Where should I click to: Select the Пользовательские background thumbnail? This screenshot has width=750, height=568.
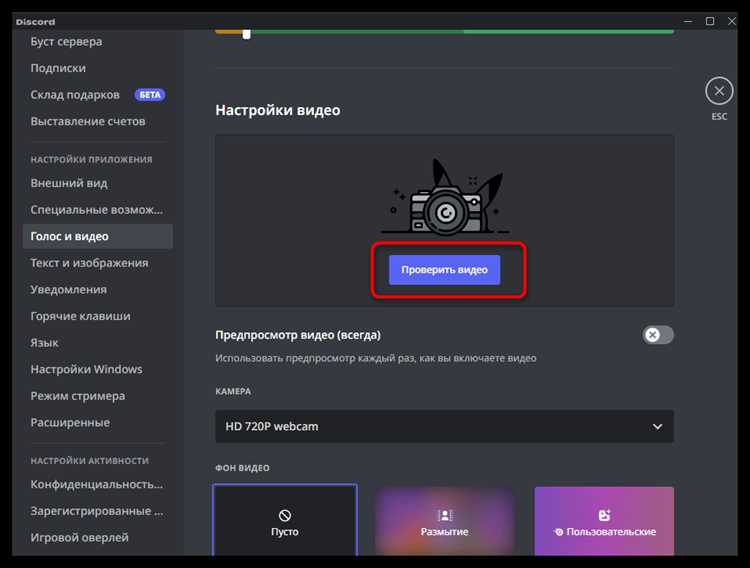[604, 521]
